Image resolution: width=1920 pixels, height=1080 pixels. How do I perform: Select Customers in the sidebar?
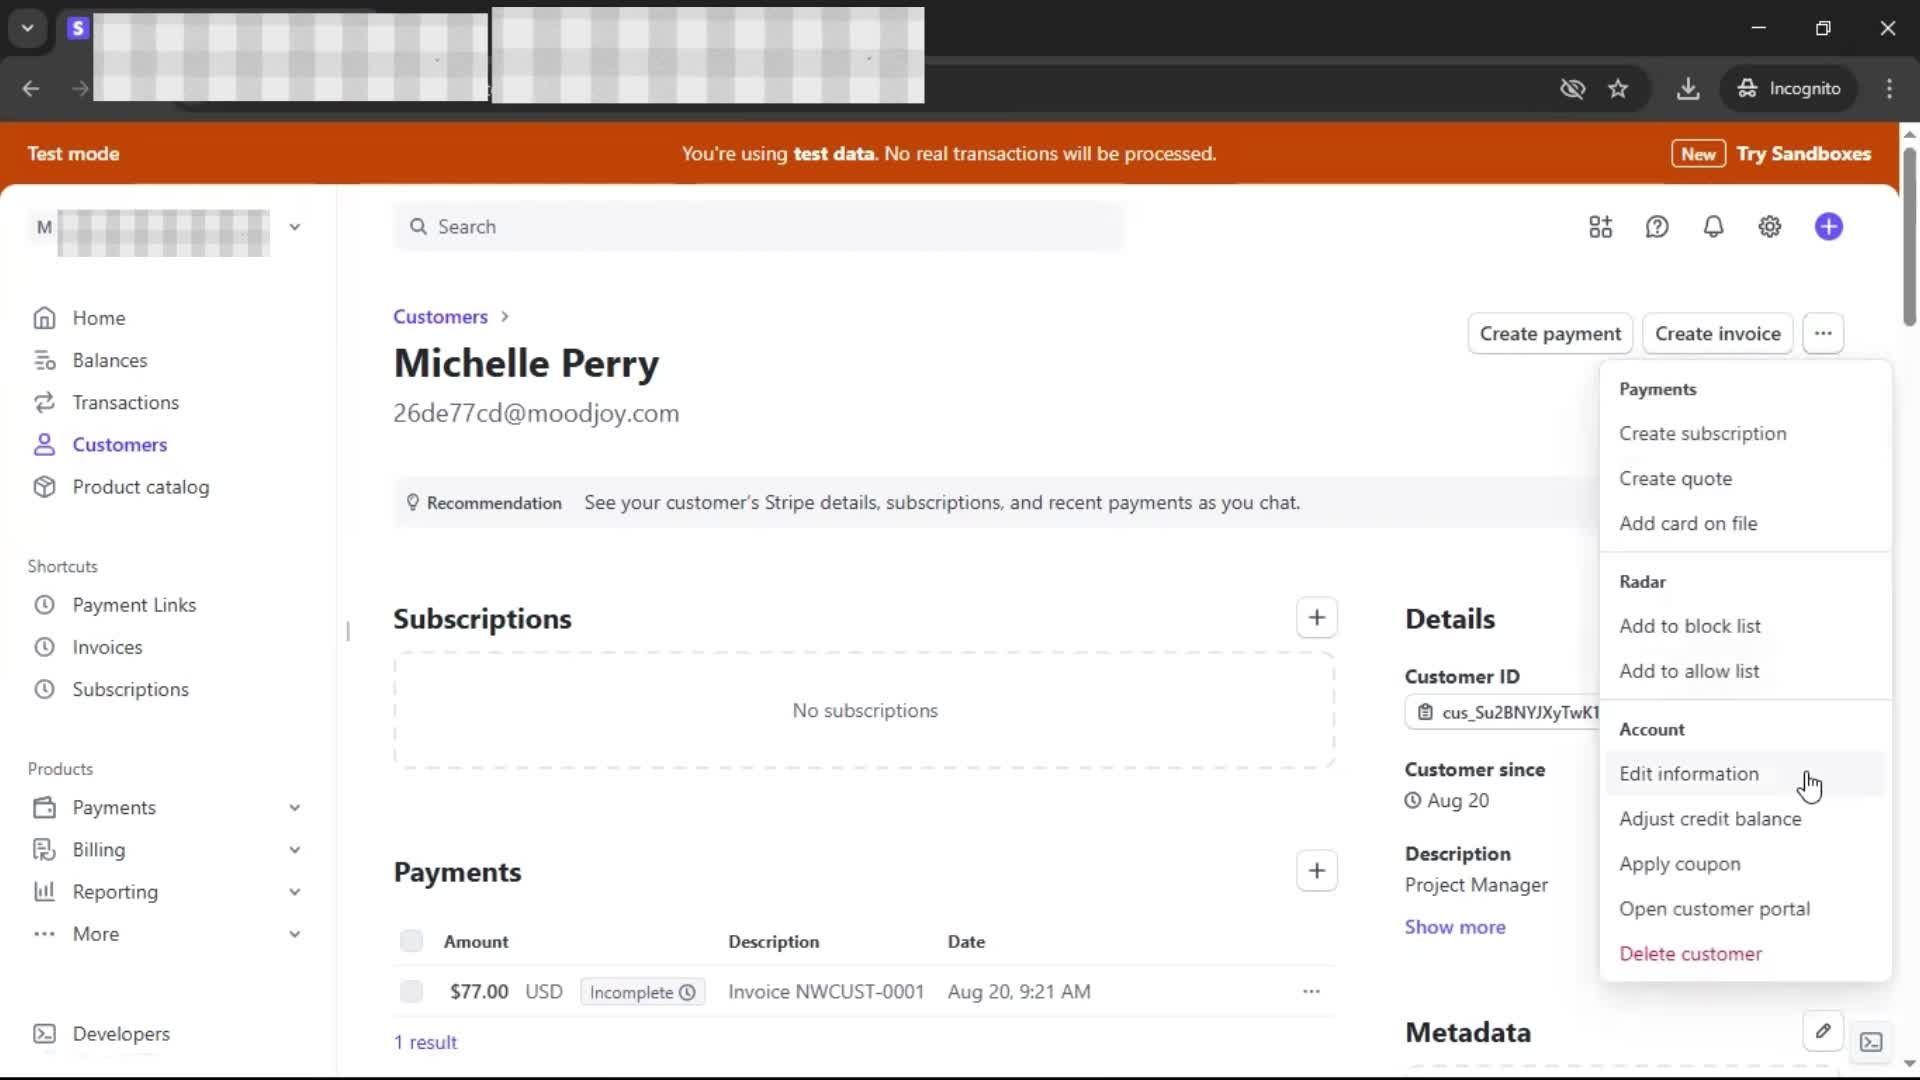pos(119,444)
